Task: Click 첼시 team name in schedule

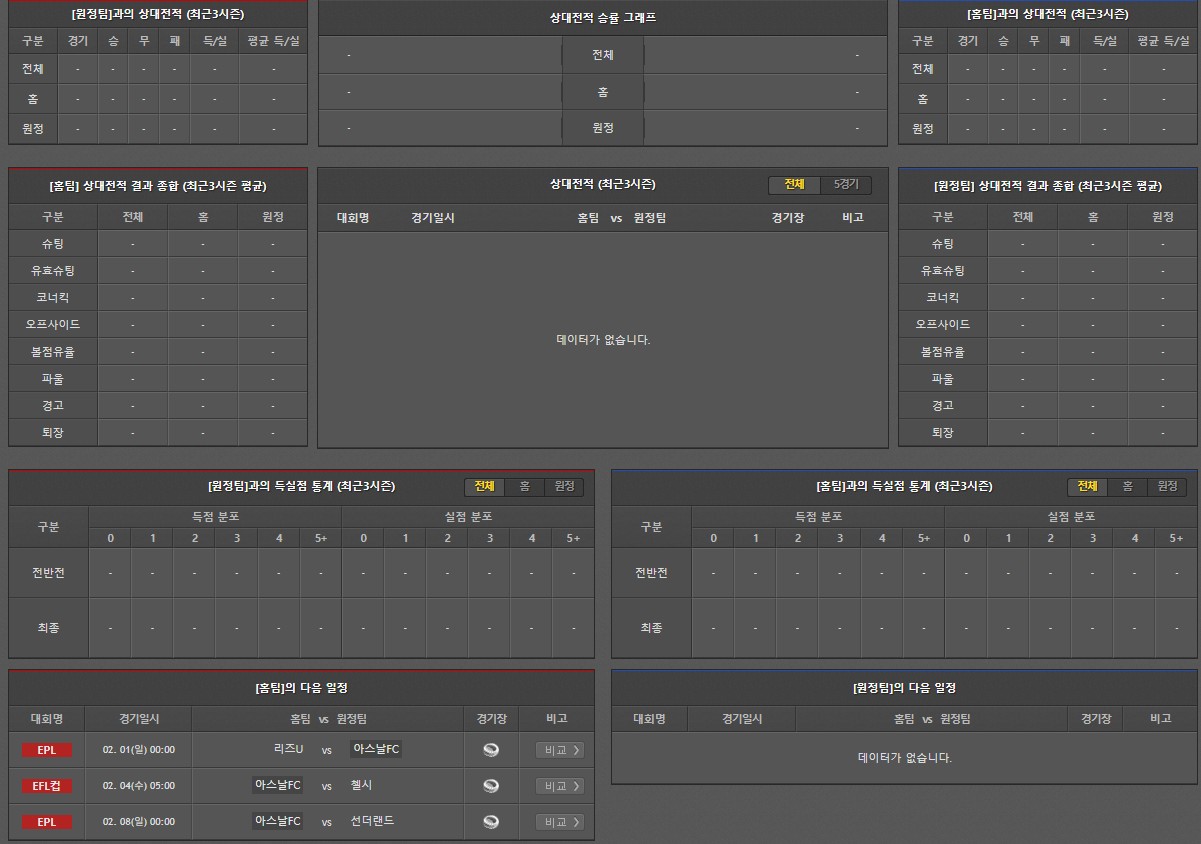Action: click(x=362, y=785)
